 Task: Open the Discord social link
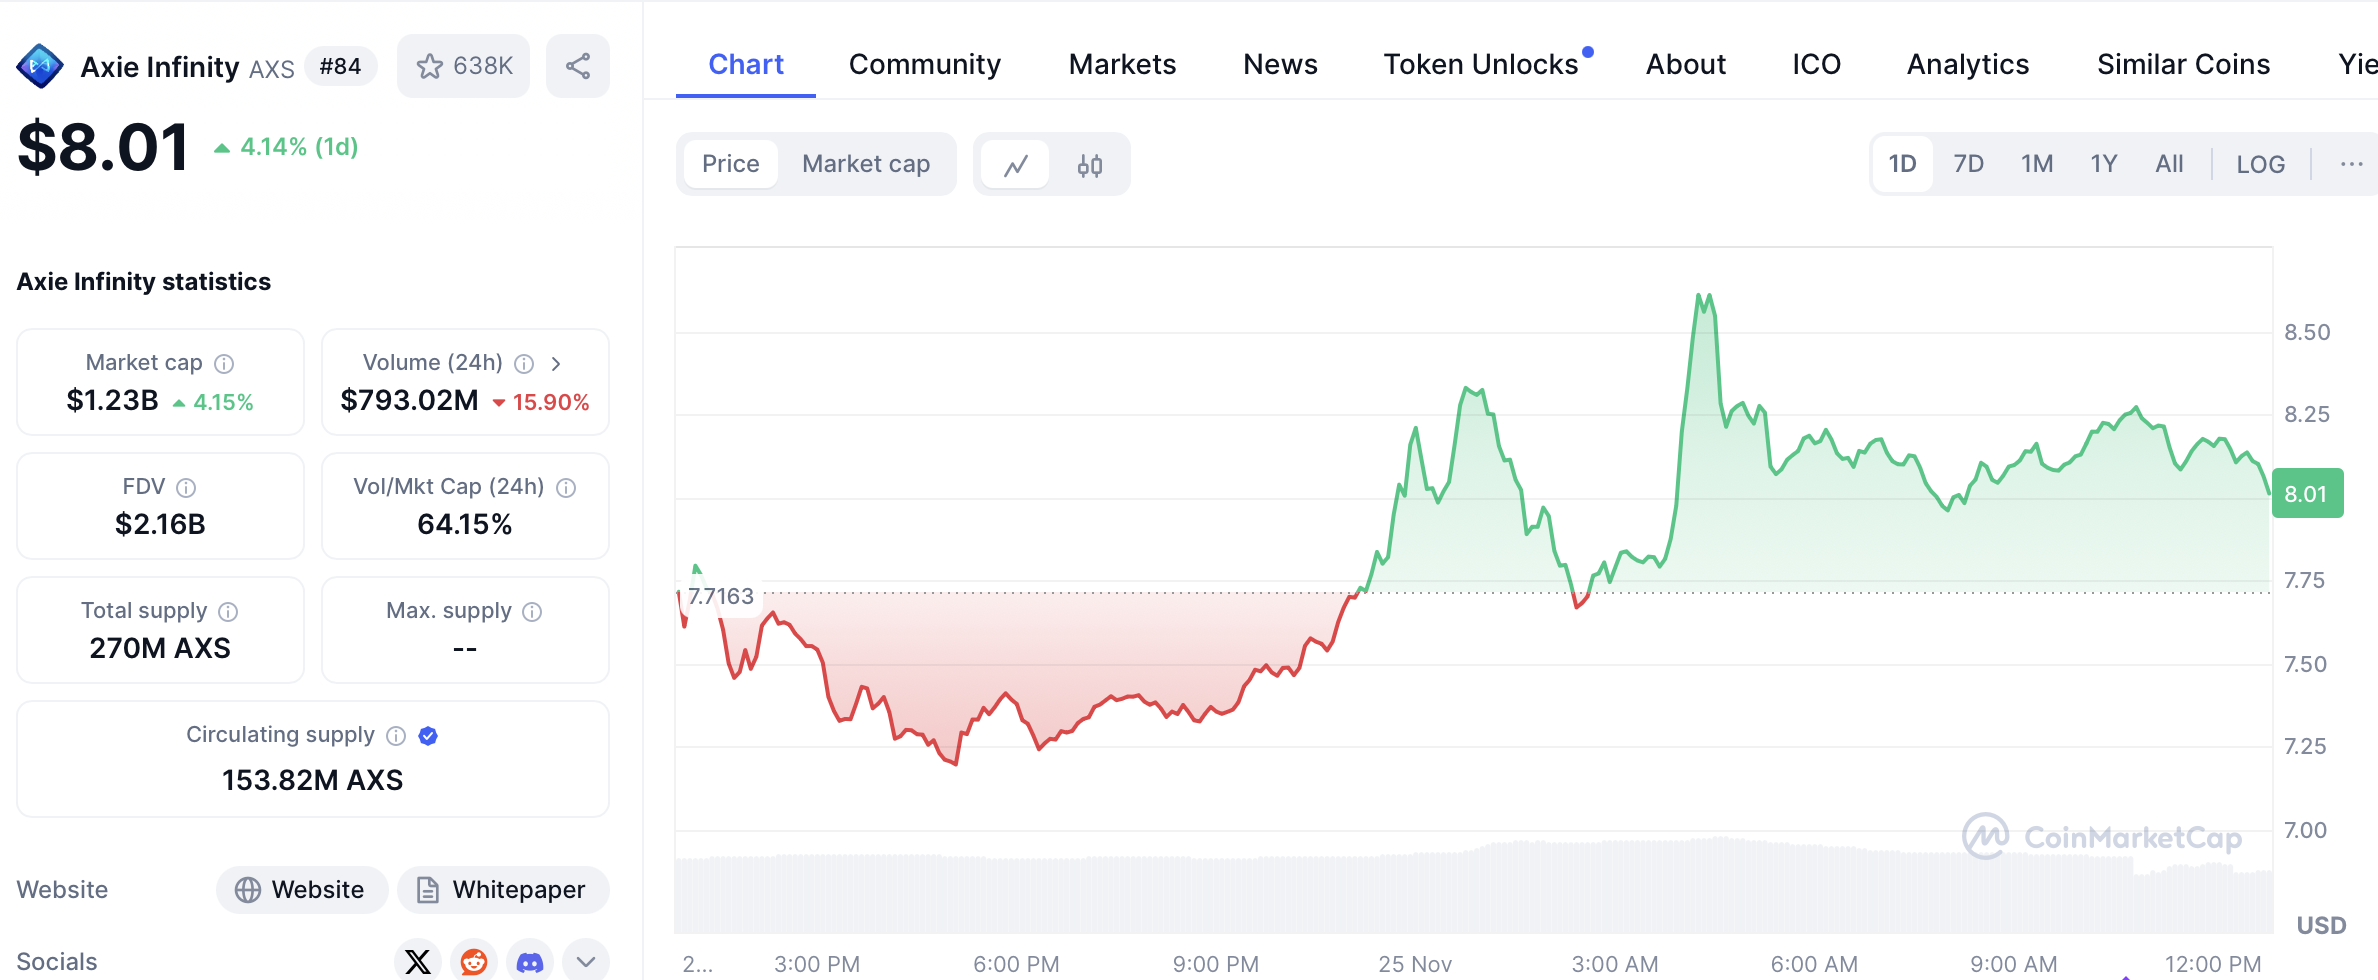(530, 961)
